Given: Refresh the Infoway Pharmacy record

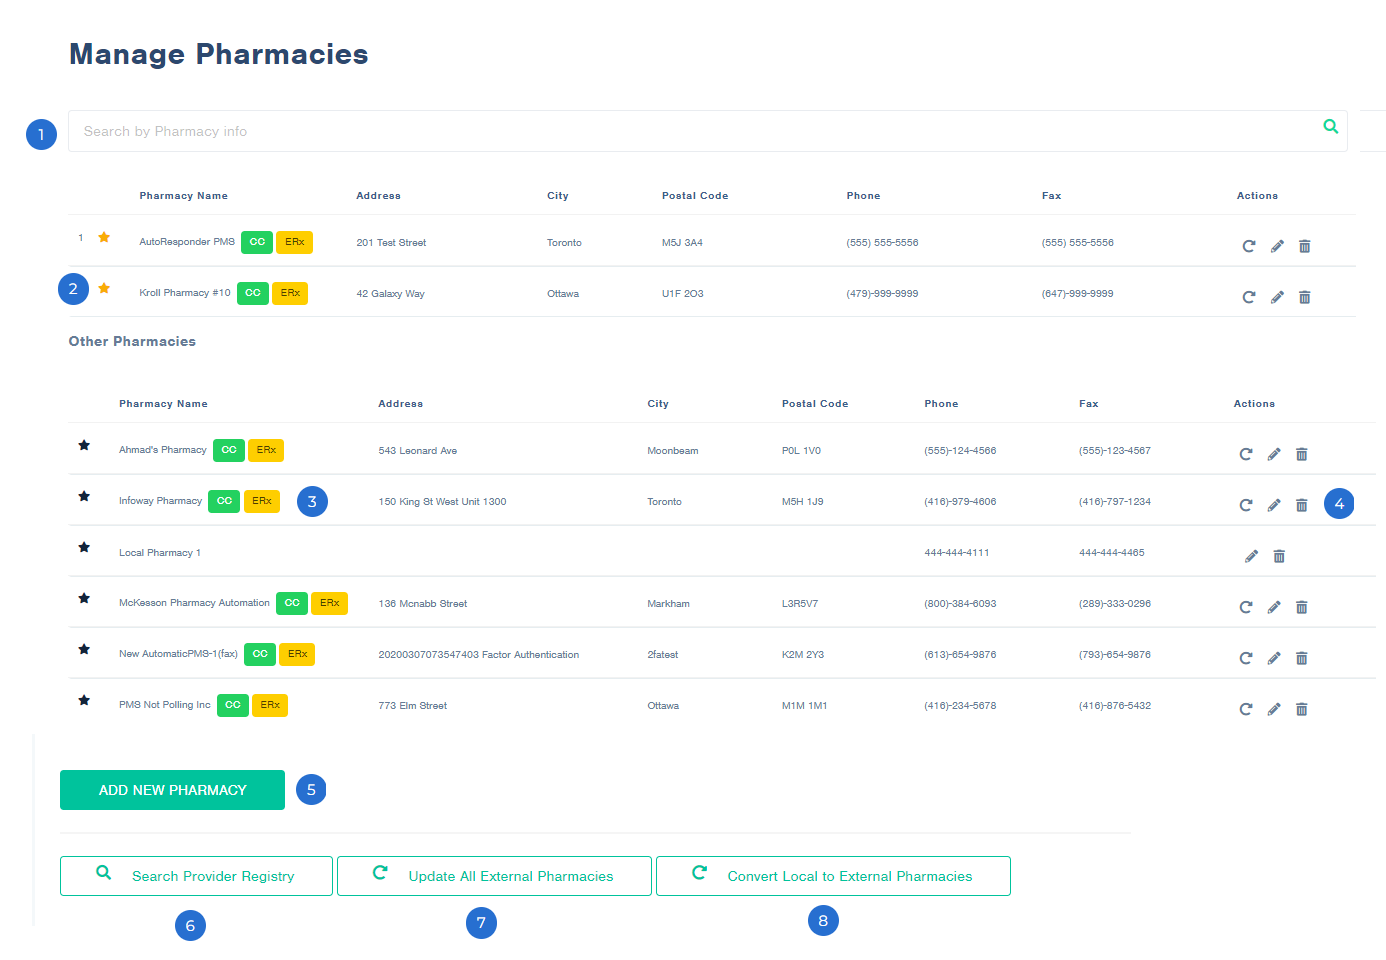Looking at the screenshot, I should pos(1245,505).
